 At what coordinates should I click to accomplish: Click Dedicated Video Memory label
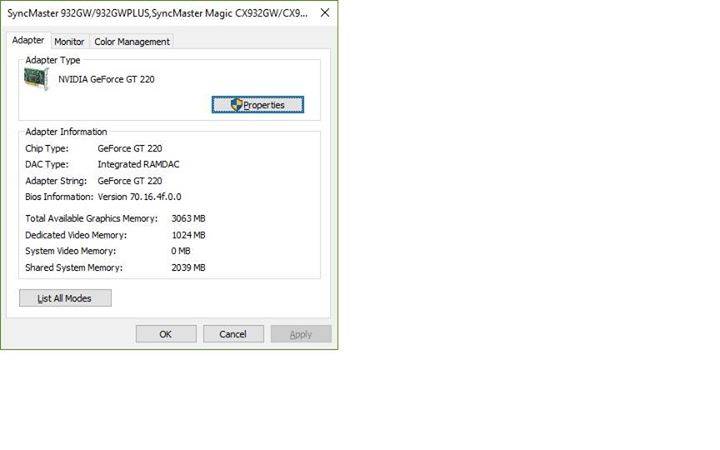tap(76, 235)
